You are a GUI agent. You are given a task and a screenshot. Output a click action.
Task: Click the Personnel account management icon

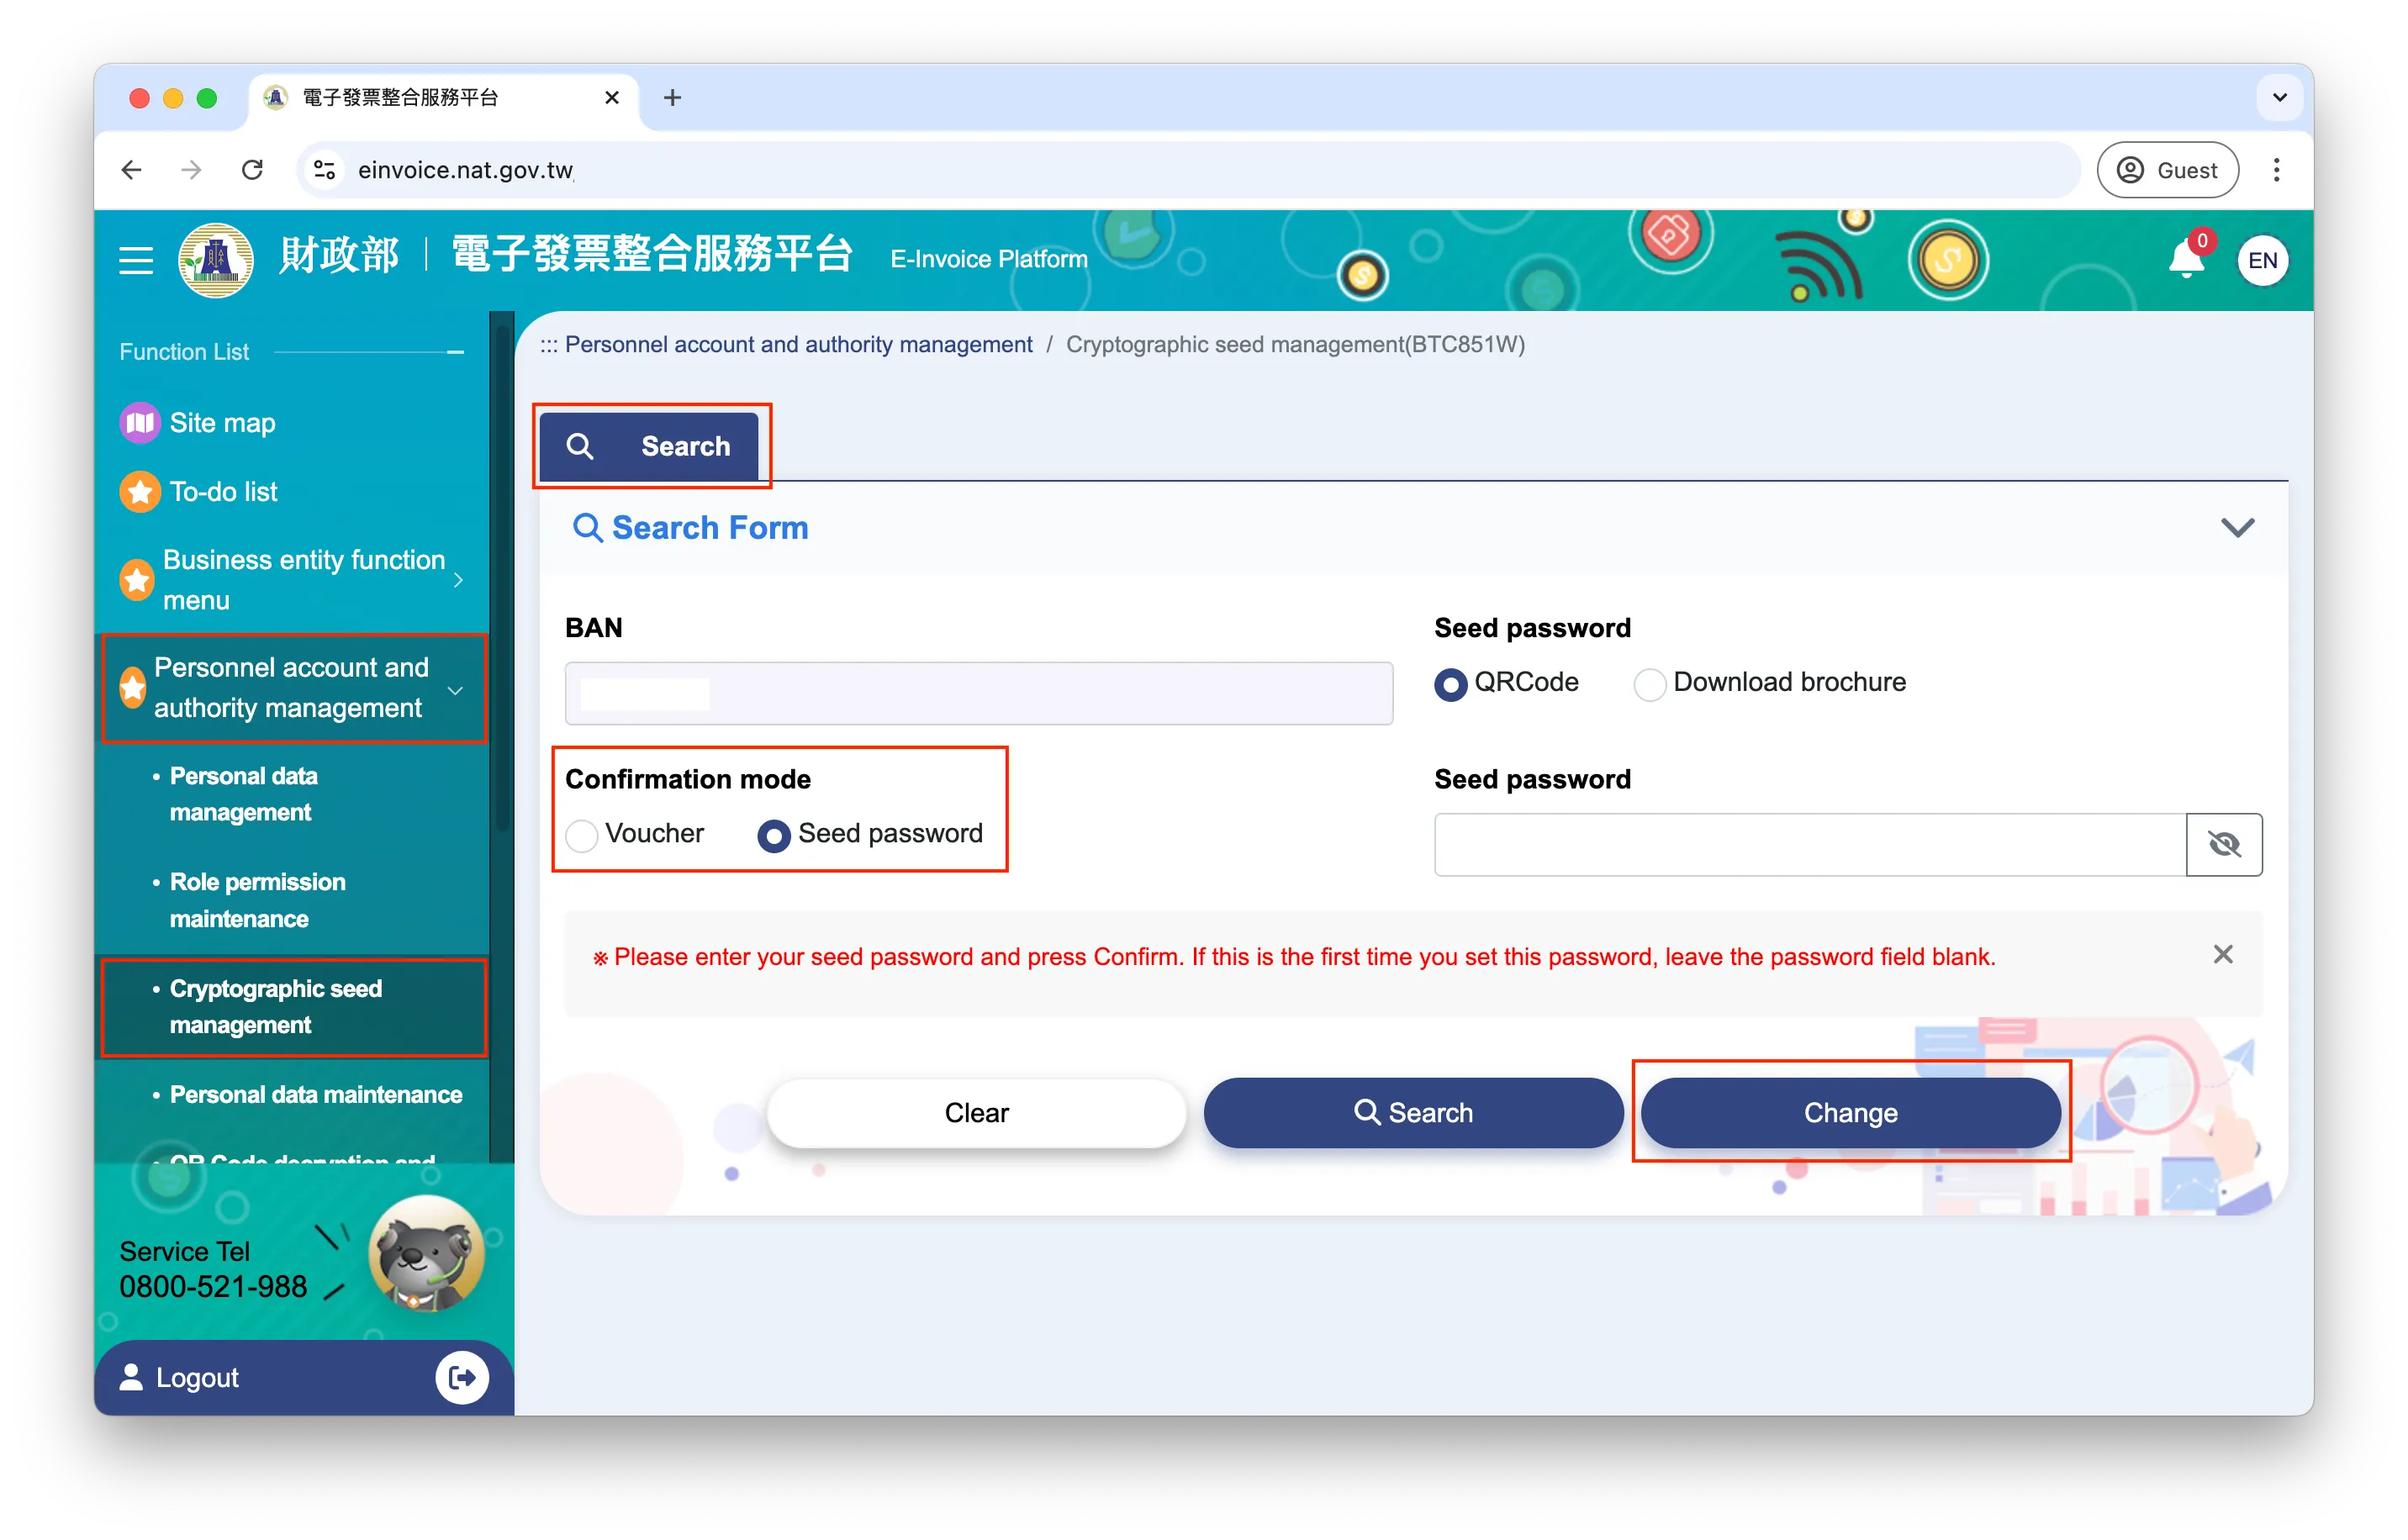pos(139,686)
